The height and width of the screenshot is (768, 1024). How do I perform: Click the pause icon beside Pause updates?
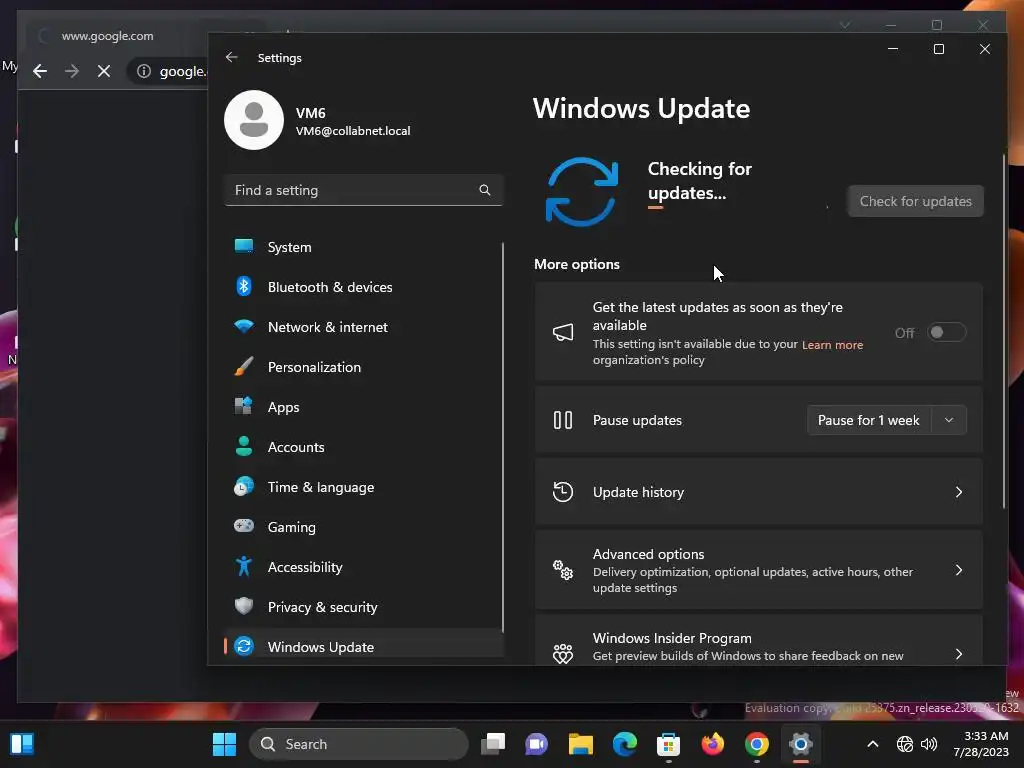563,420
